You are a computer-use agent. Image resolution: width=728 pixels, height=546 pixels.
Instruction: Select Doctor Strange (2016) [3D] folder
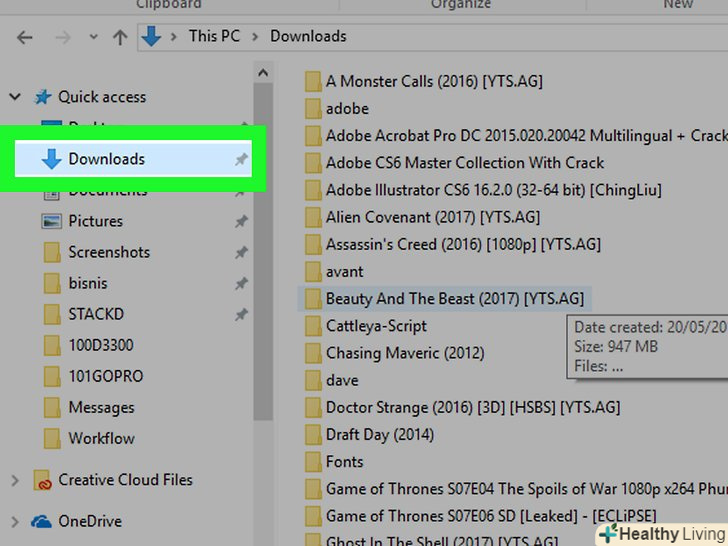coord(473,407)
